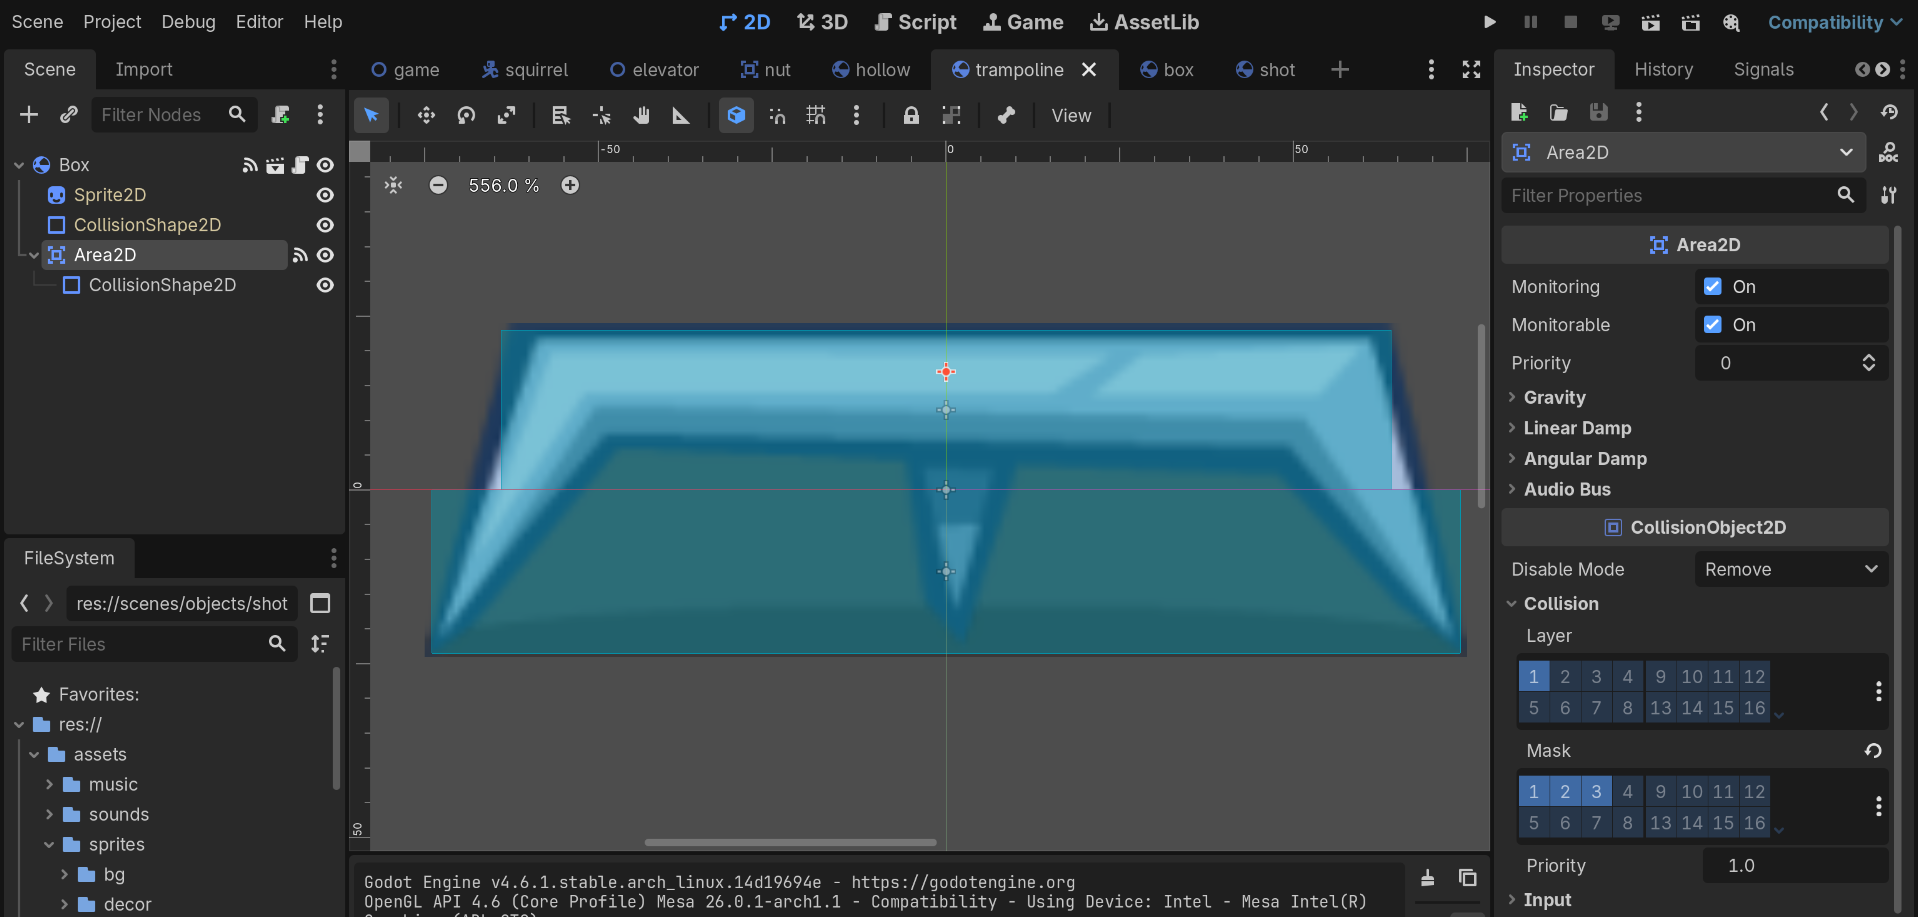Disable the Monitorable checkbox
This screenshot has height=917, width=1918.
point(1713,325)
